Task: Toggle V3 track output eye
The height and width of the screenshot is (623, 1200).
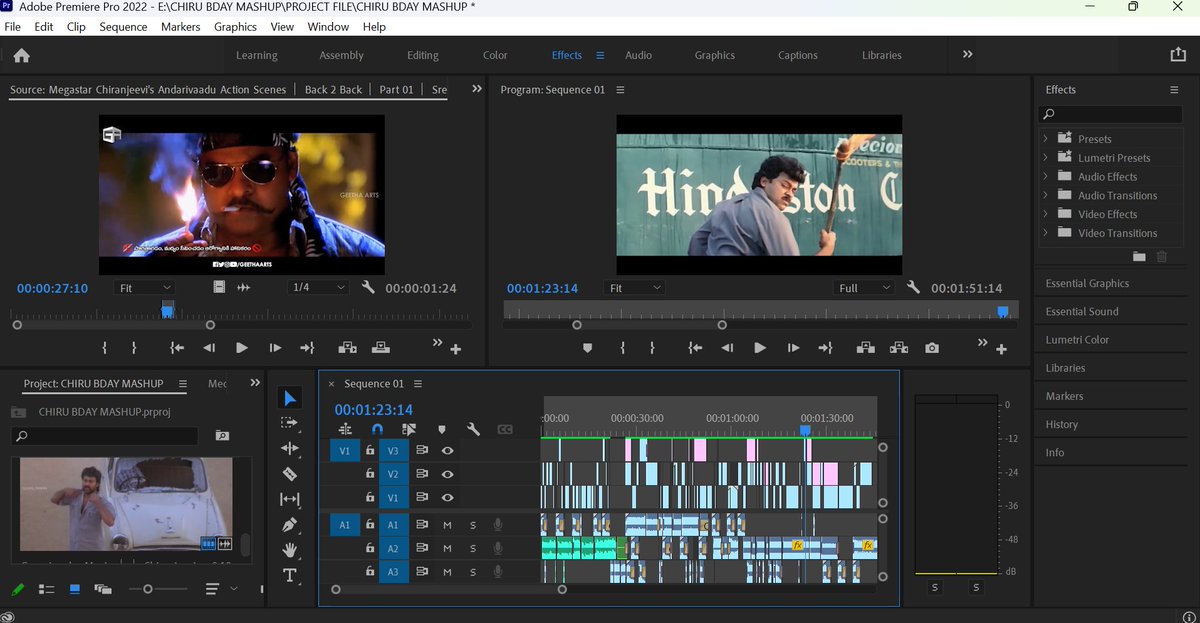Action: [447, 451]
